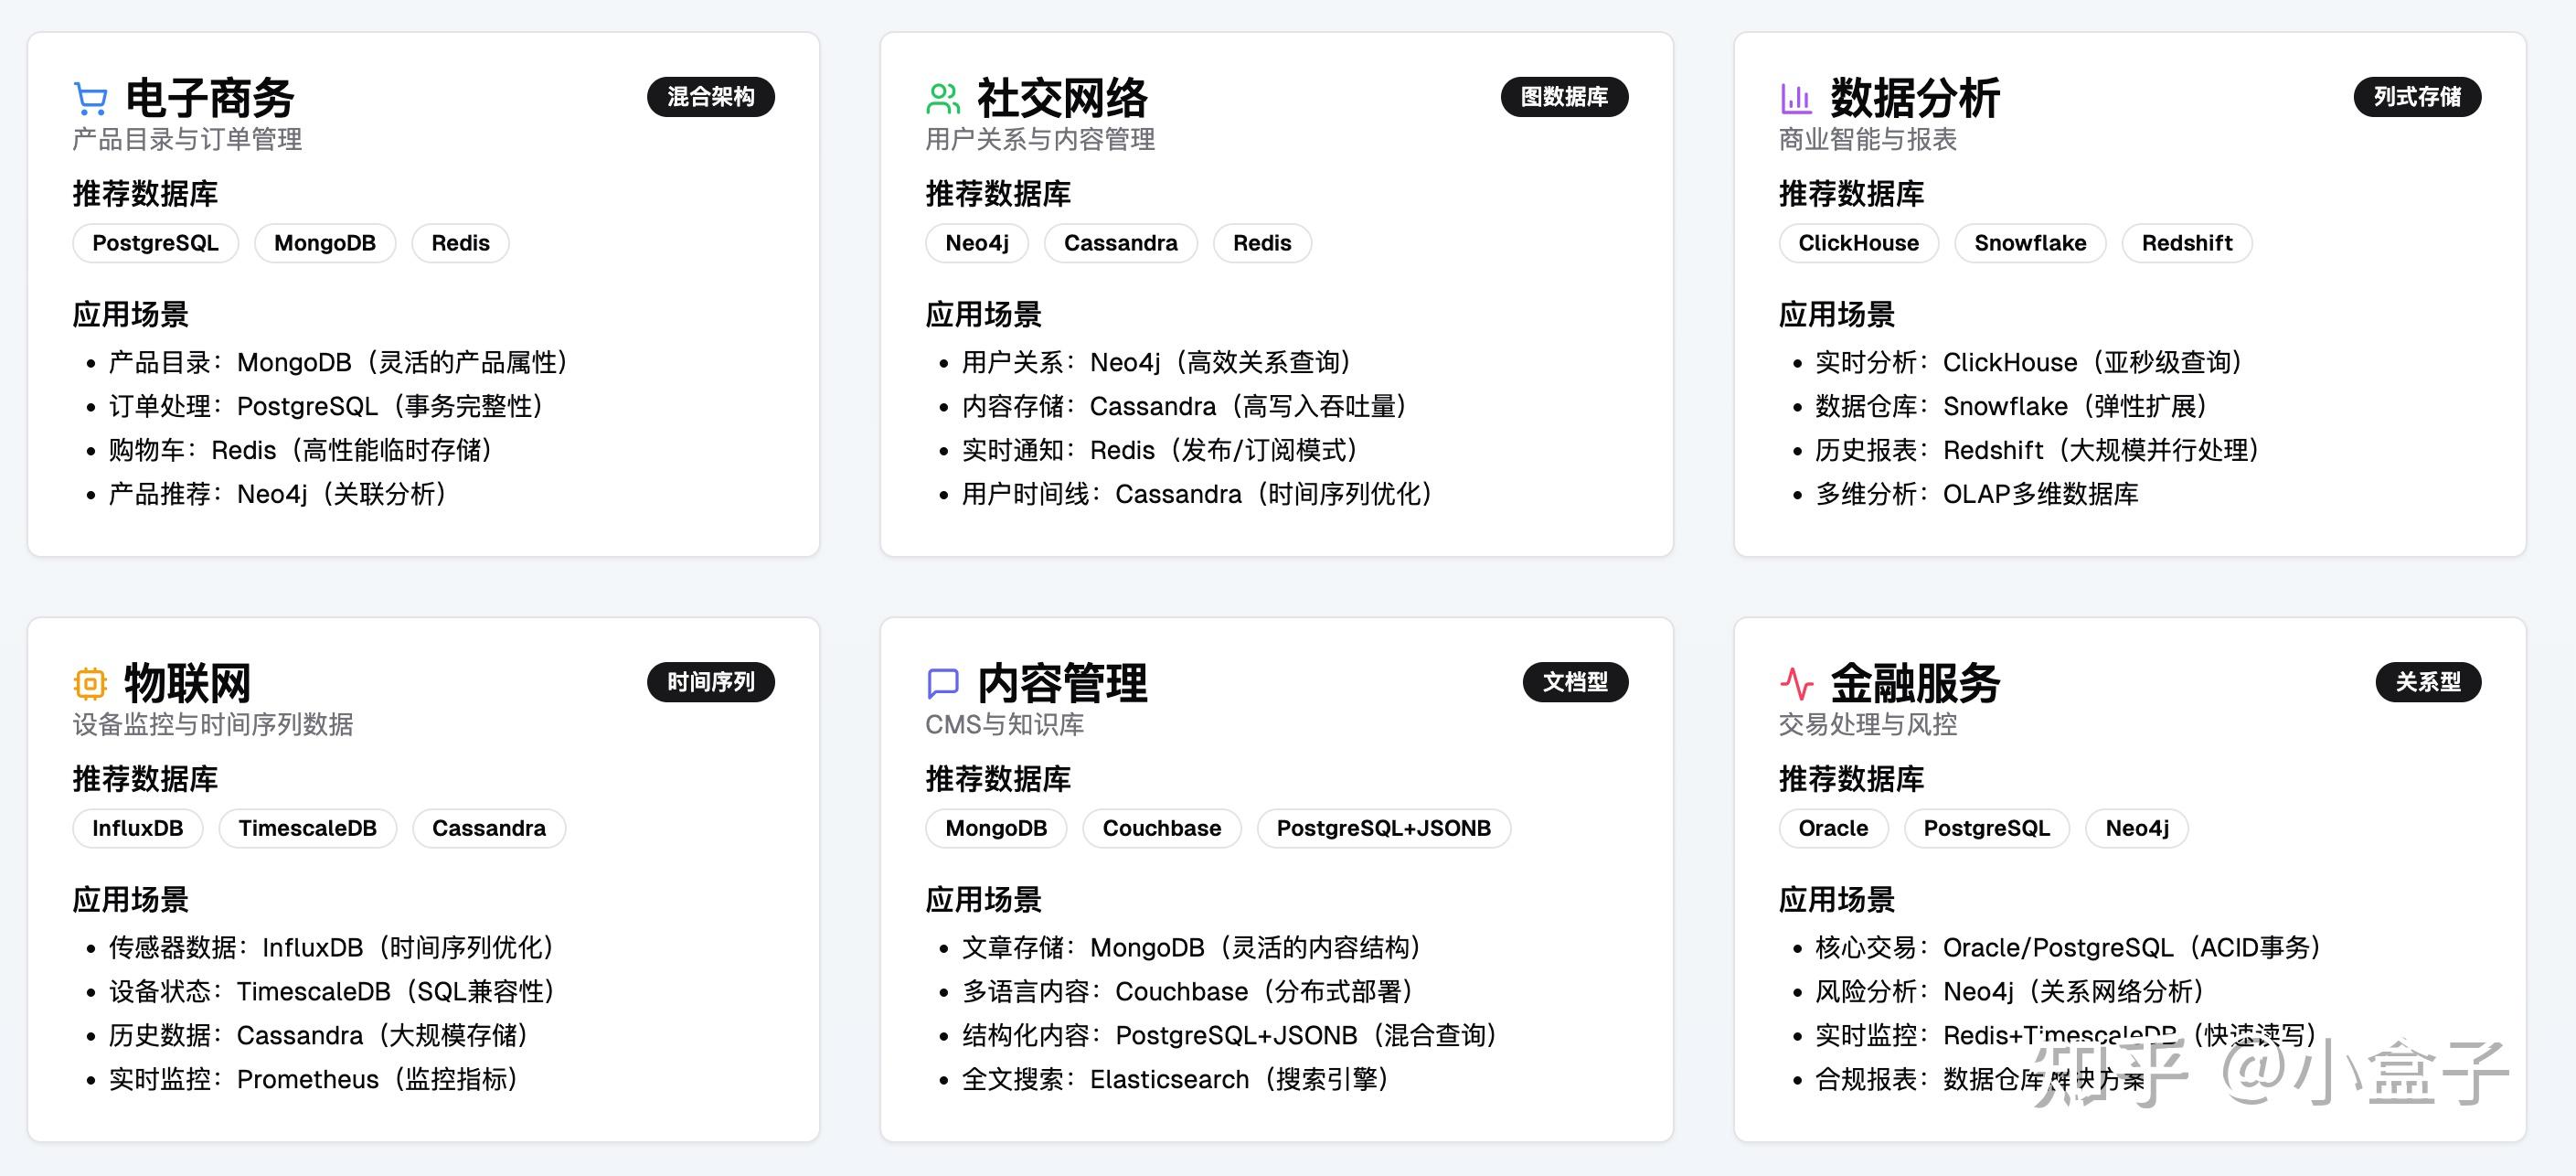Select PostgreSQL tag in 金融服务 card
The width and height of the screenshot is (2576, 1176).
click(1986, 828)
